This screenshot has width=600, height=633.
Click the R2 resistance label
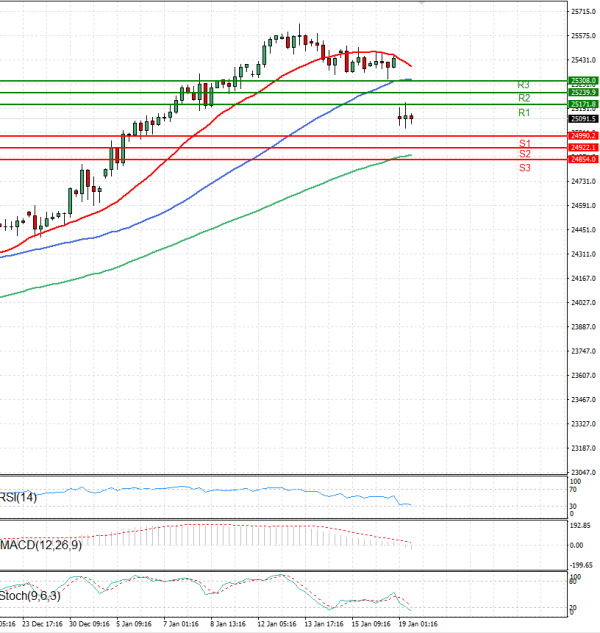point(523,98)
